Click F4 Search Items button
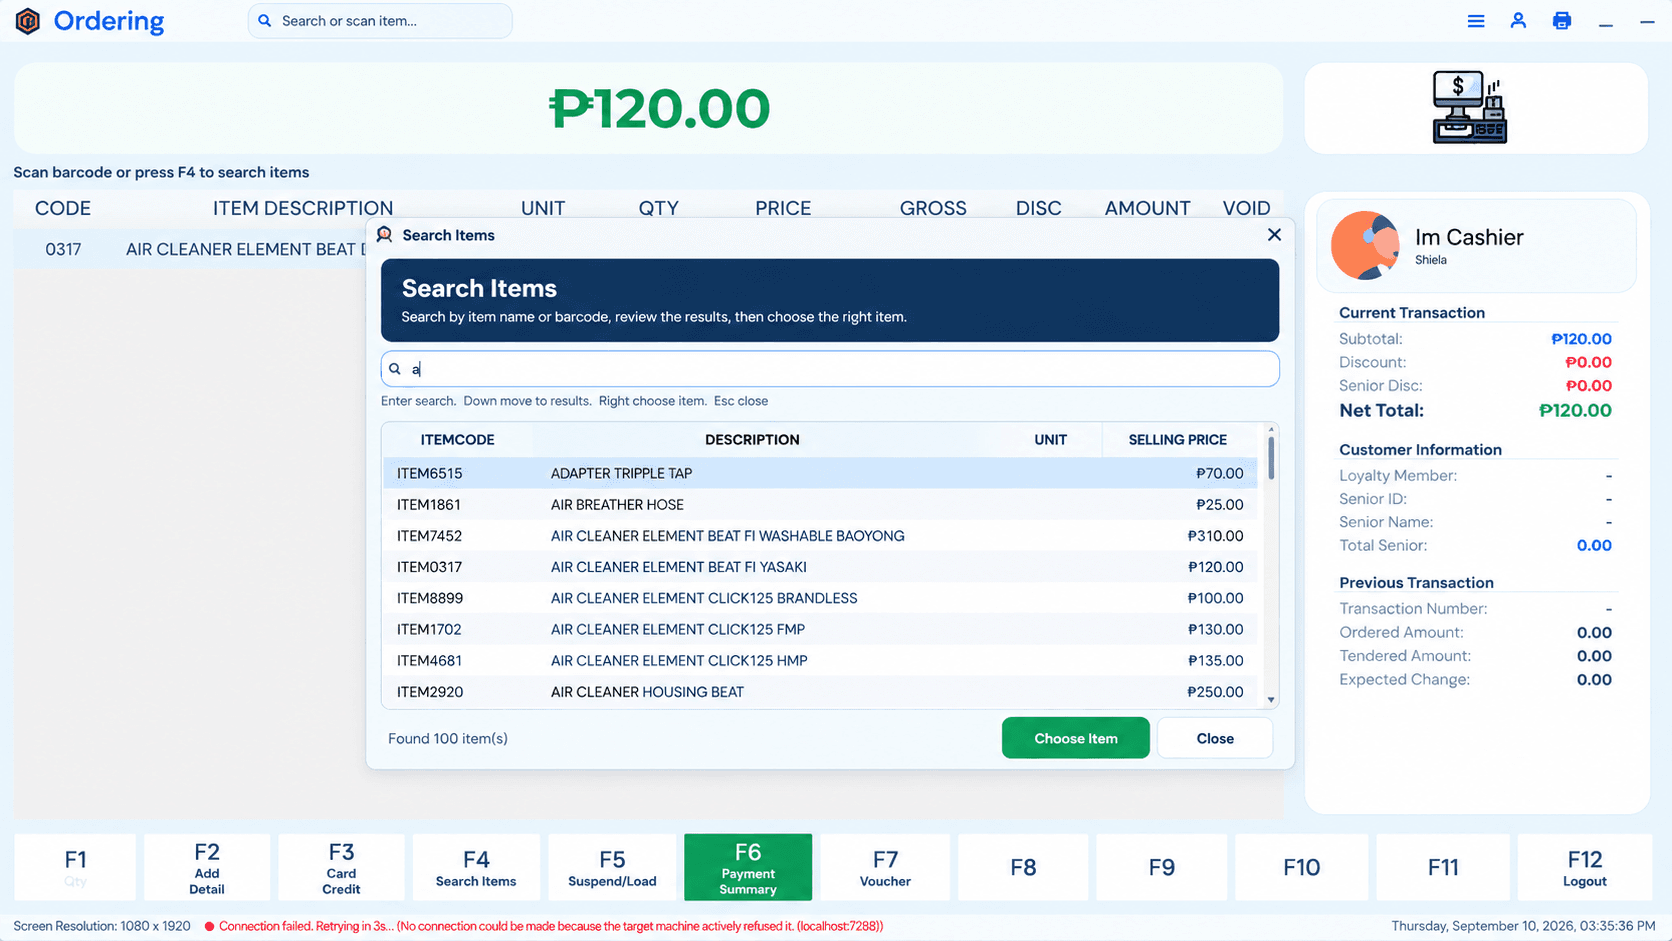 [x=476, y=867]
